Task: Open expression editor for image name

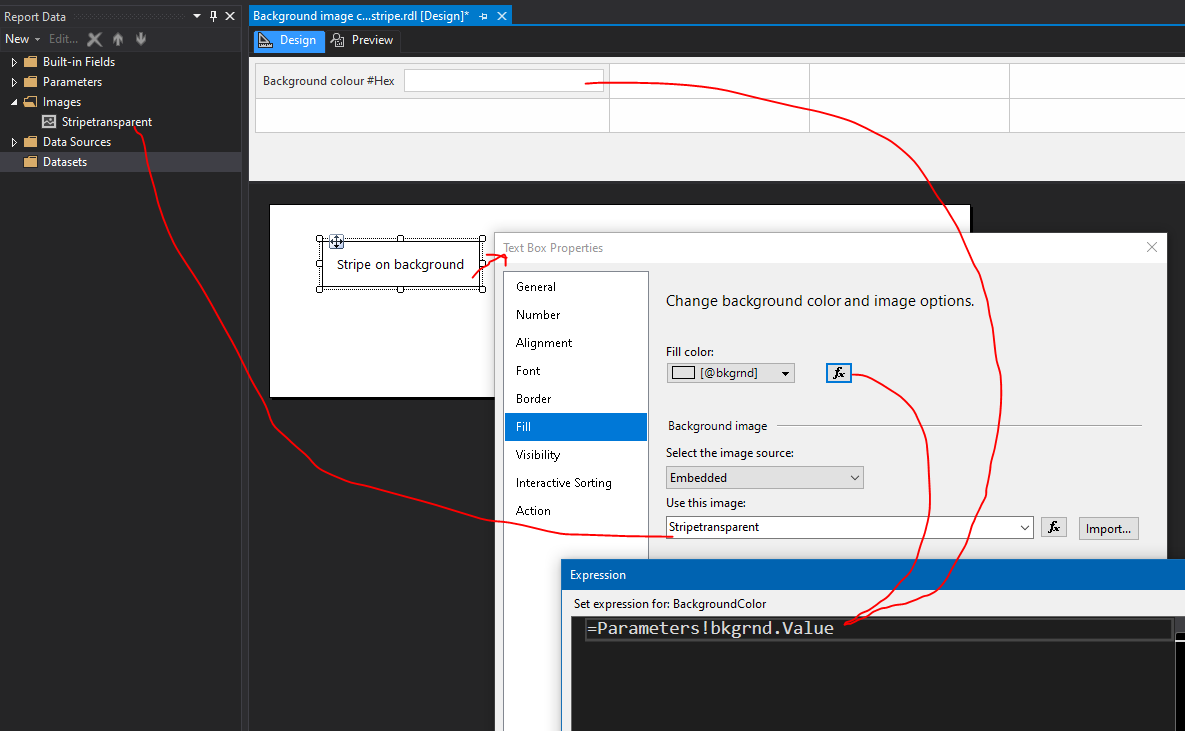Action: (1054, 528)
